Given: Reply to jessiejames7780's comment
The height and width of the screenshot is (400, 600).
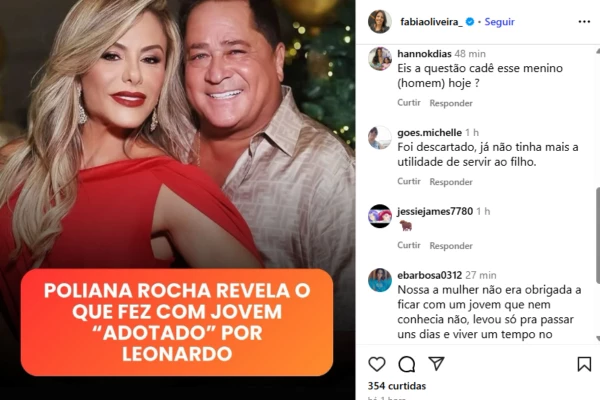Looking at the screenshot, I should [x=451, y=245].
